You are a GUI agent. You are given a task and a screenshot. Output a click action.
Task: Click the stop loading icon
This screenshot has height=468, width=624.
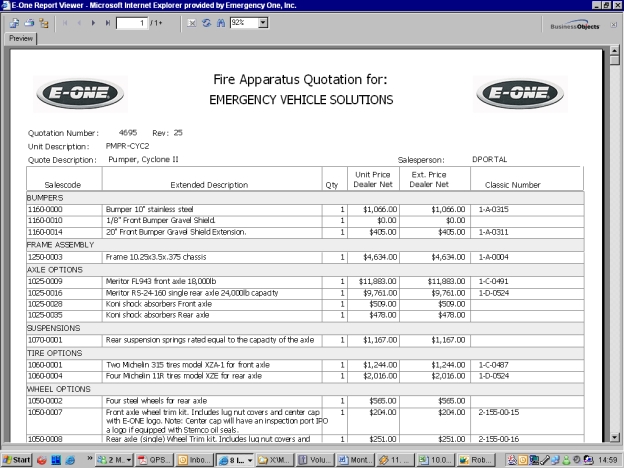191,23
